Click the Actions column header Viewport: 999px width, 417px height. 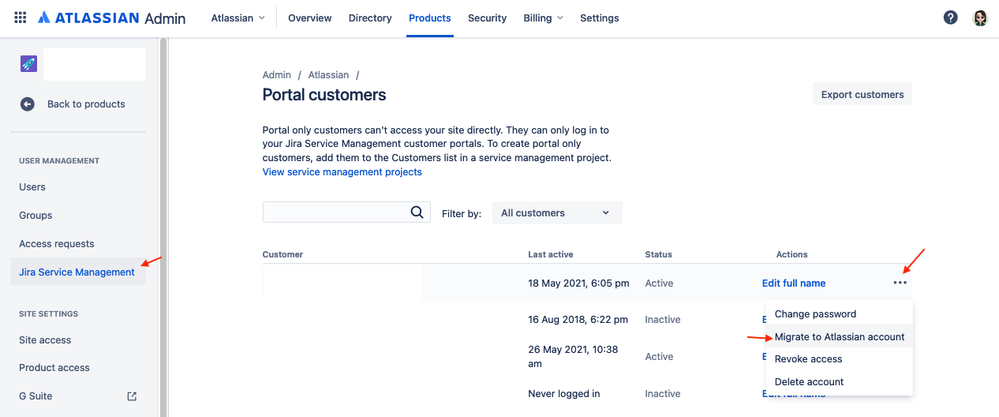tap(791, 255)
